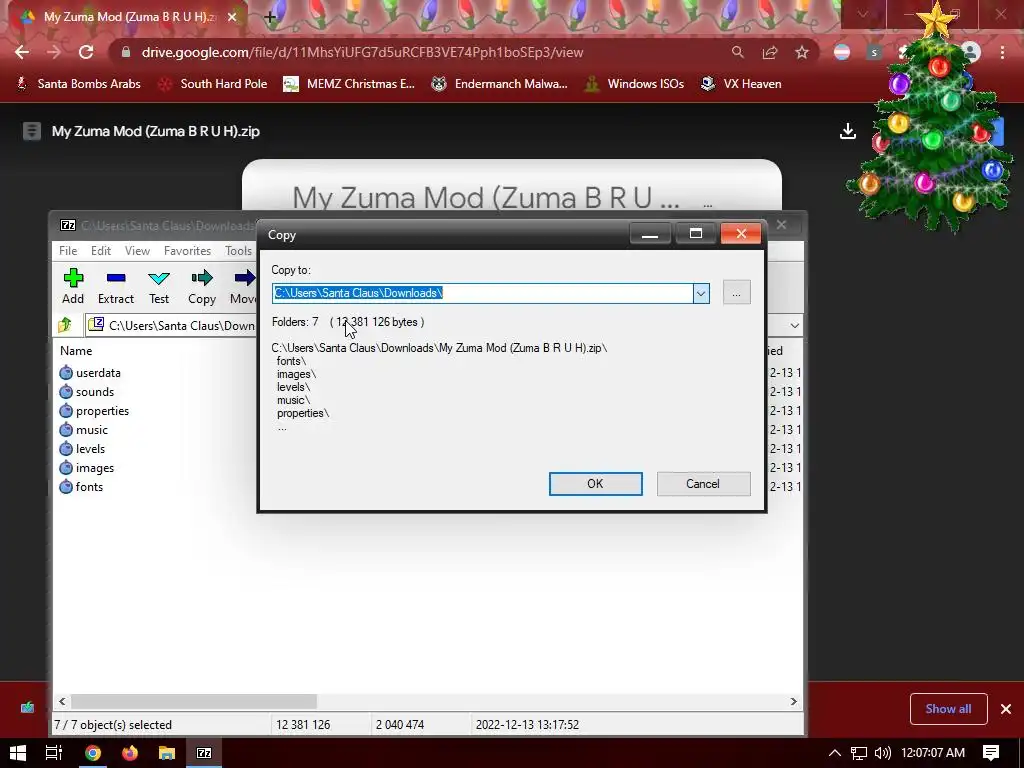This screenshot has width=1024, height=768.
Task: Select the sounds folder
Action: 87,392
